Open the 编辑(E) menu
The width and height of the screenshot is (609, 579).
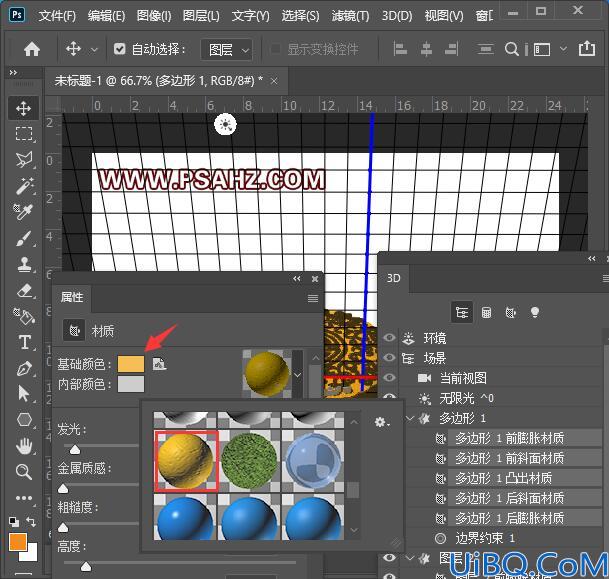(x=106, y=16)
